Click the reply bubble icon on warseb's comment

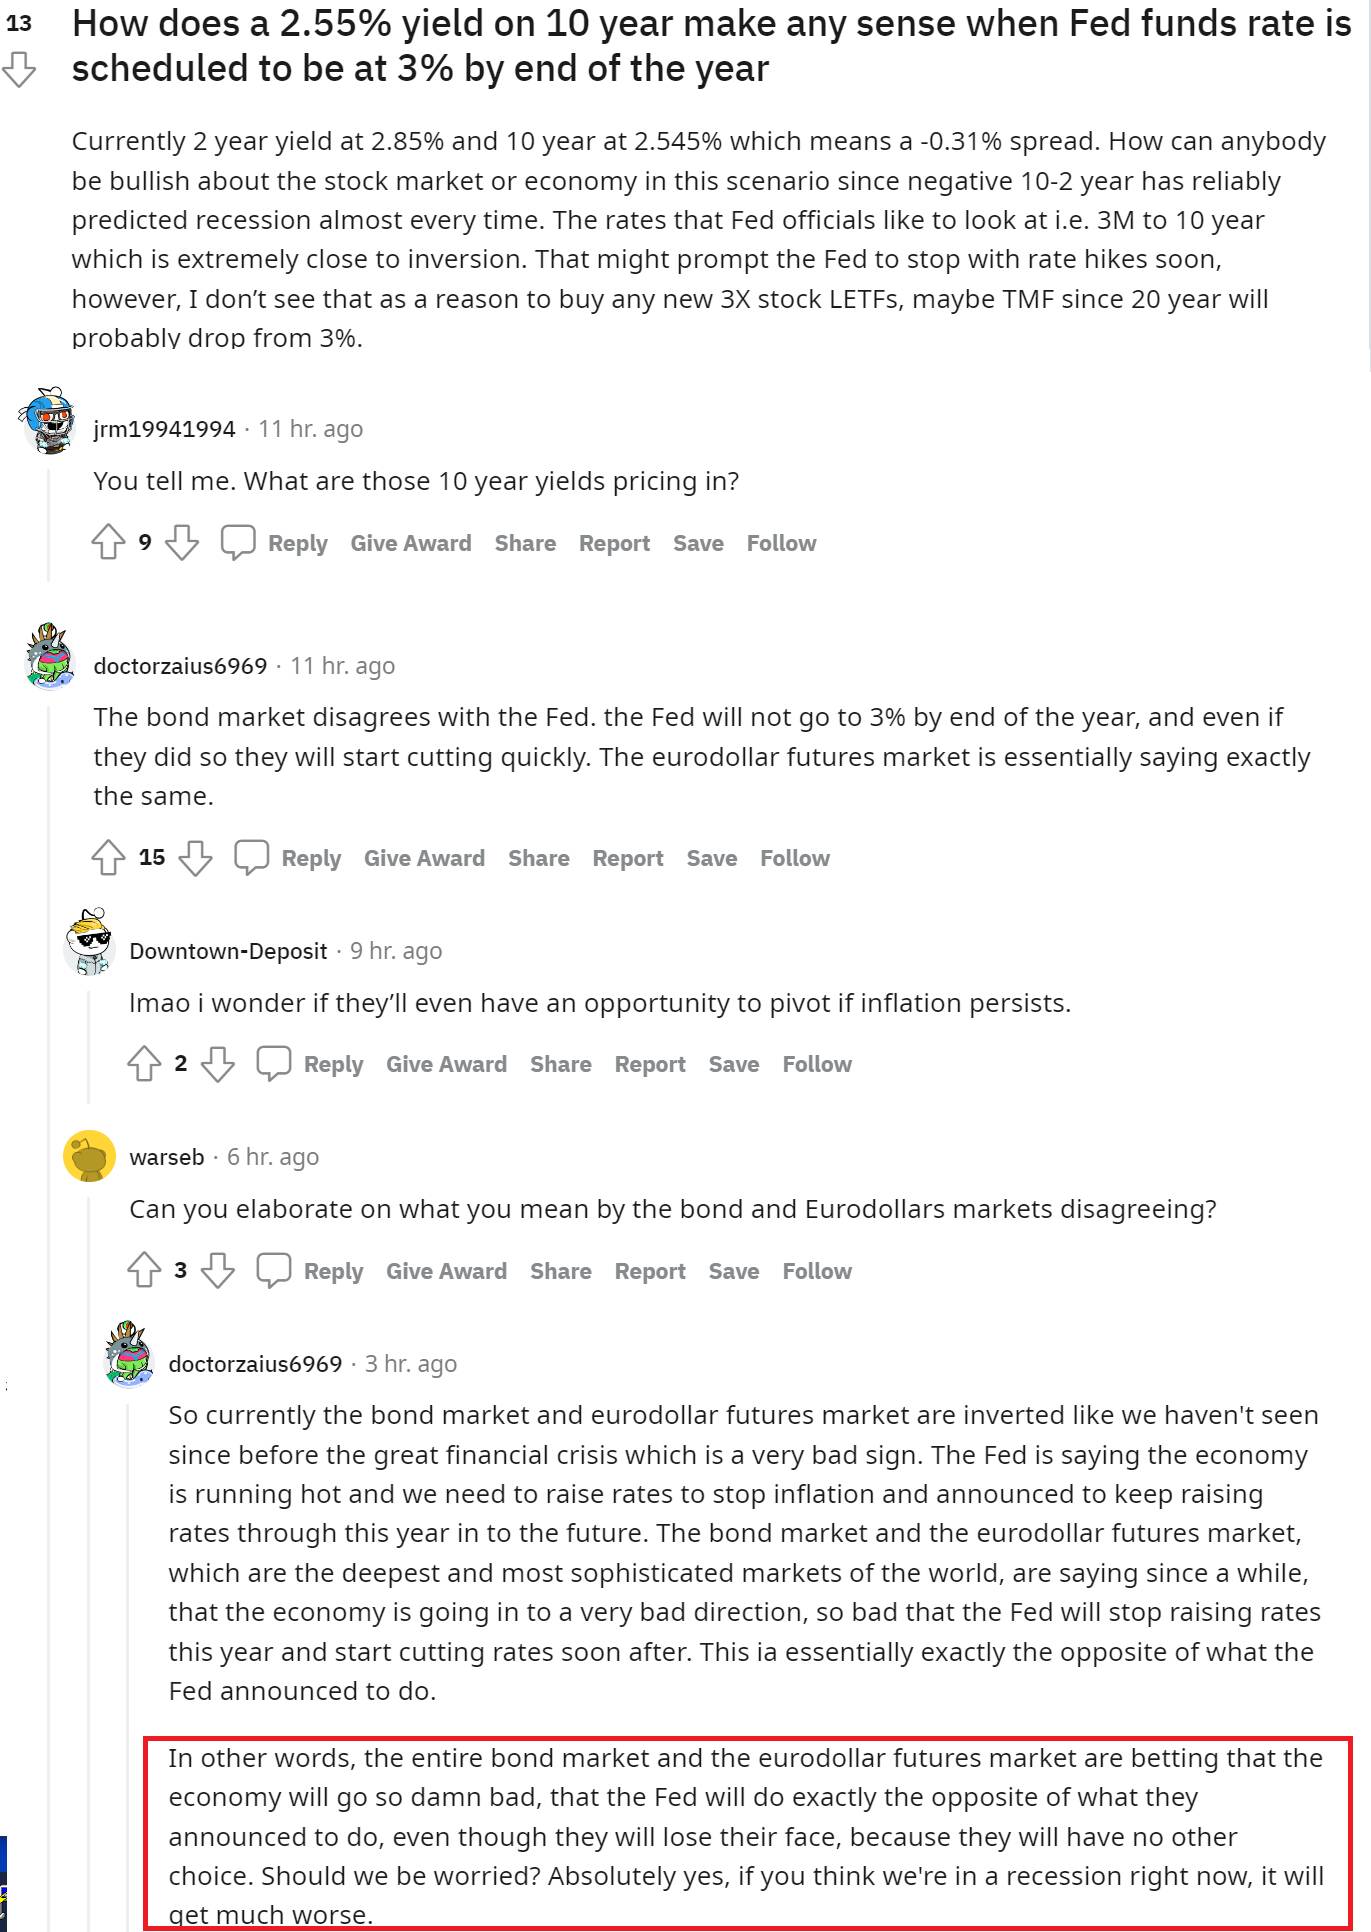(273, 1270)
